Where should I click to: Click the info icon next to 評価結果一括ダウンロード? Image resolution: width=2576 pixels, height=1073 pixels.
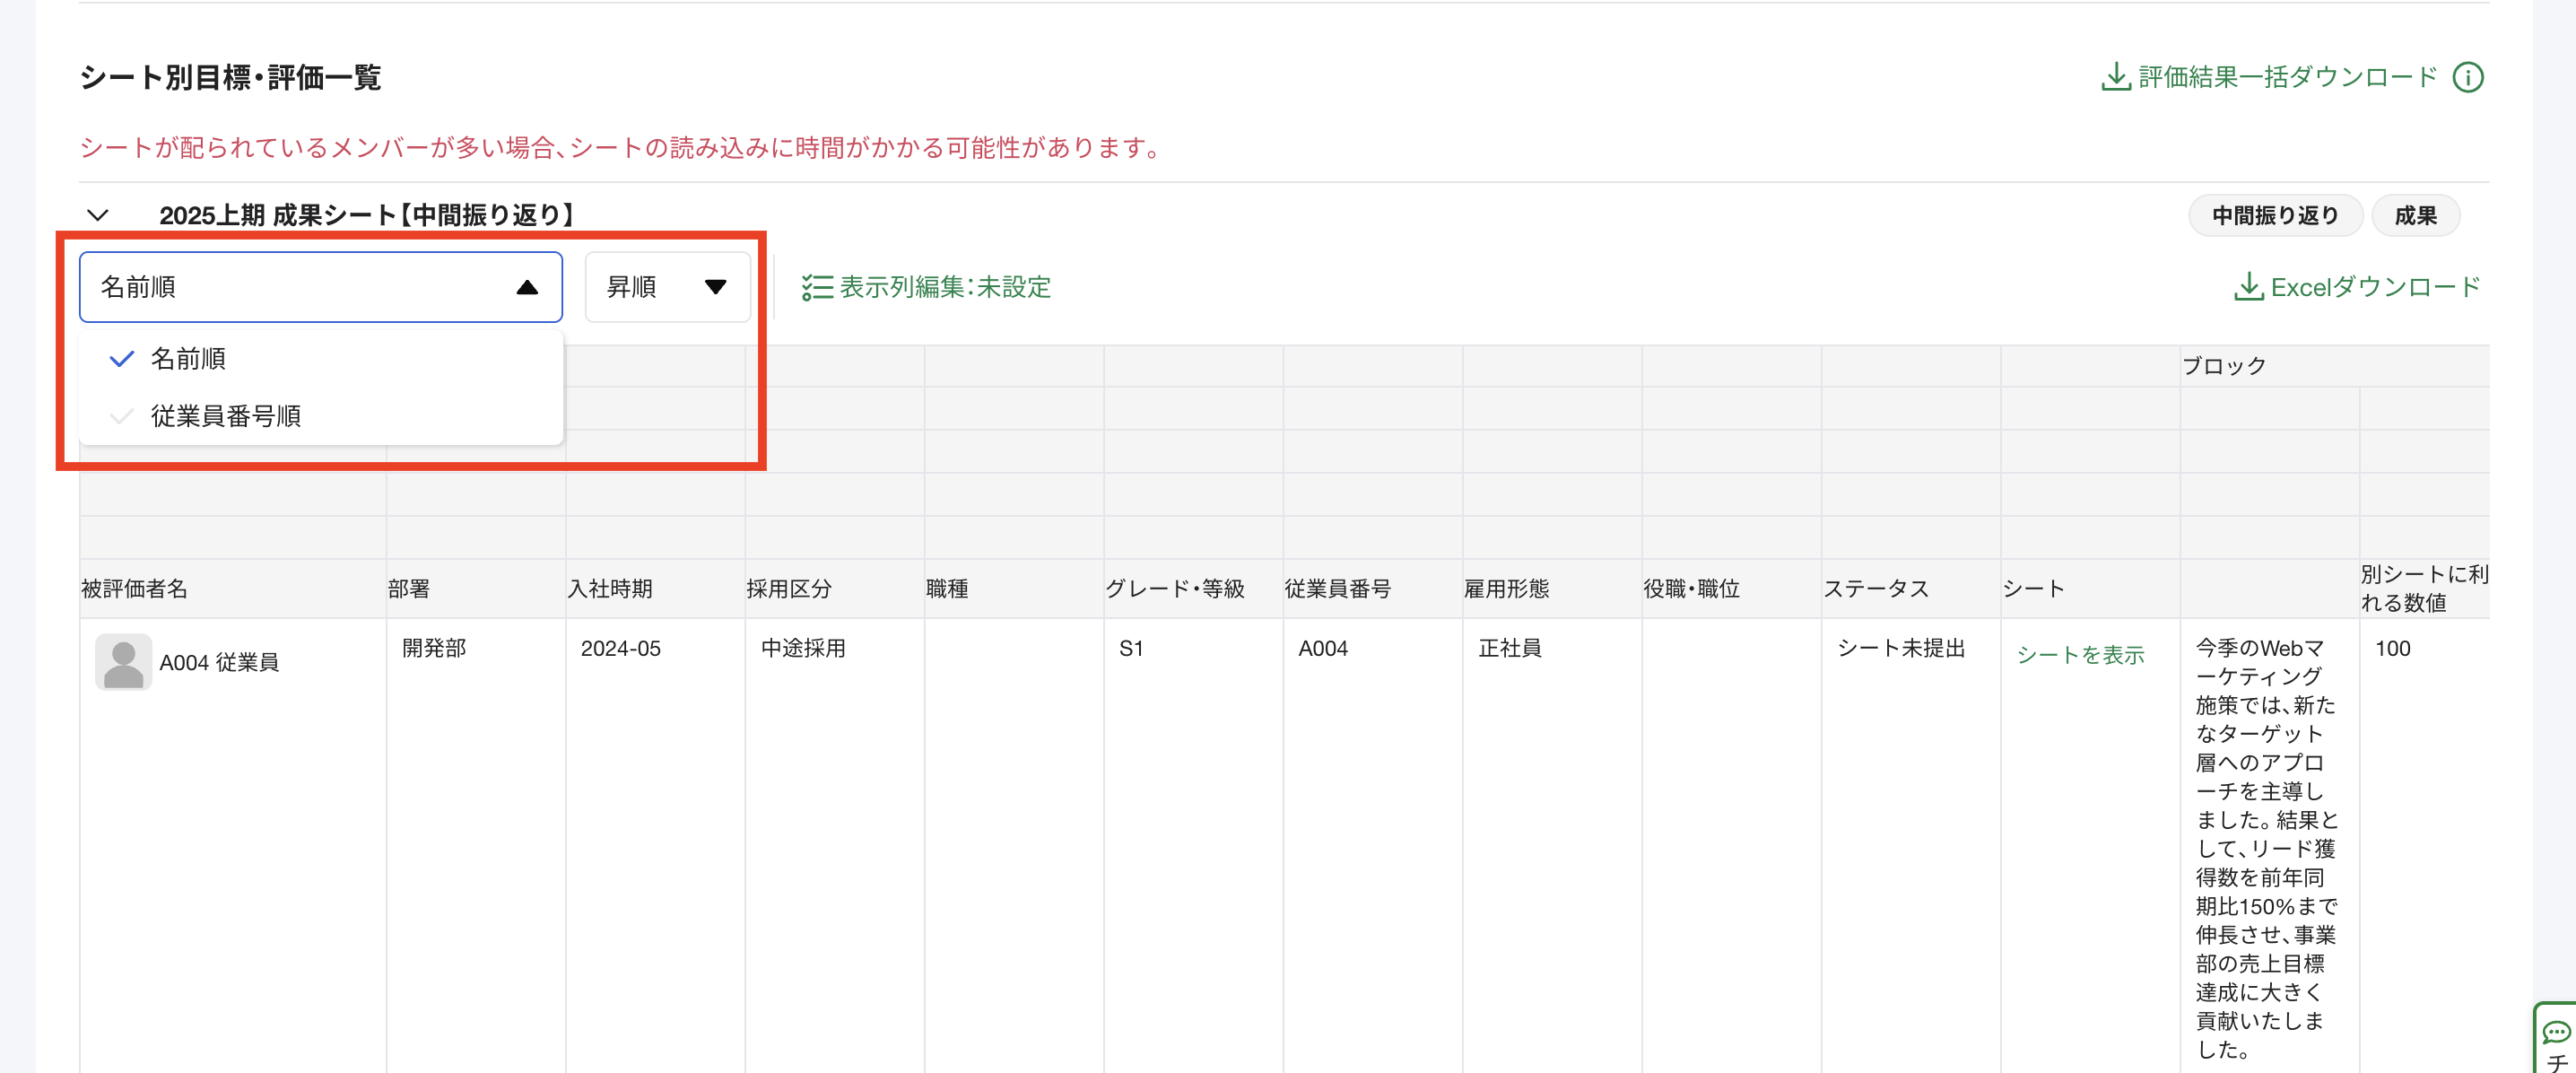click(x=2468, y=77)
